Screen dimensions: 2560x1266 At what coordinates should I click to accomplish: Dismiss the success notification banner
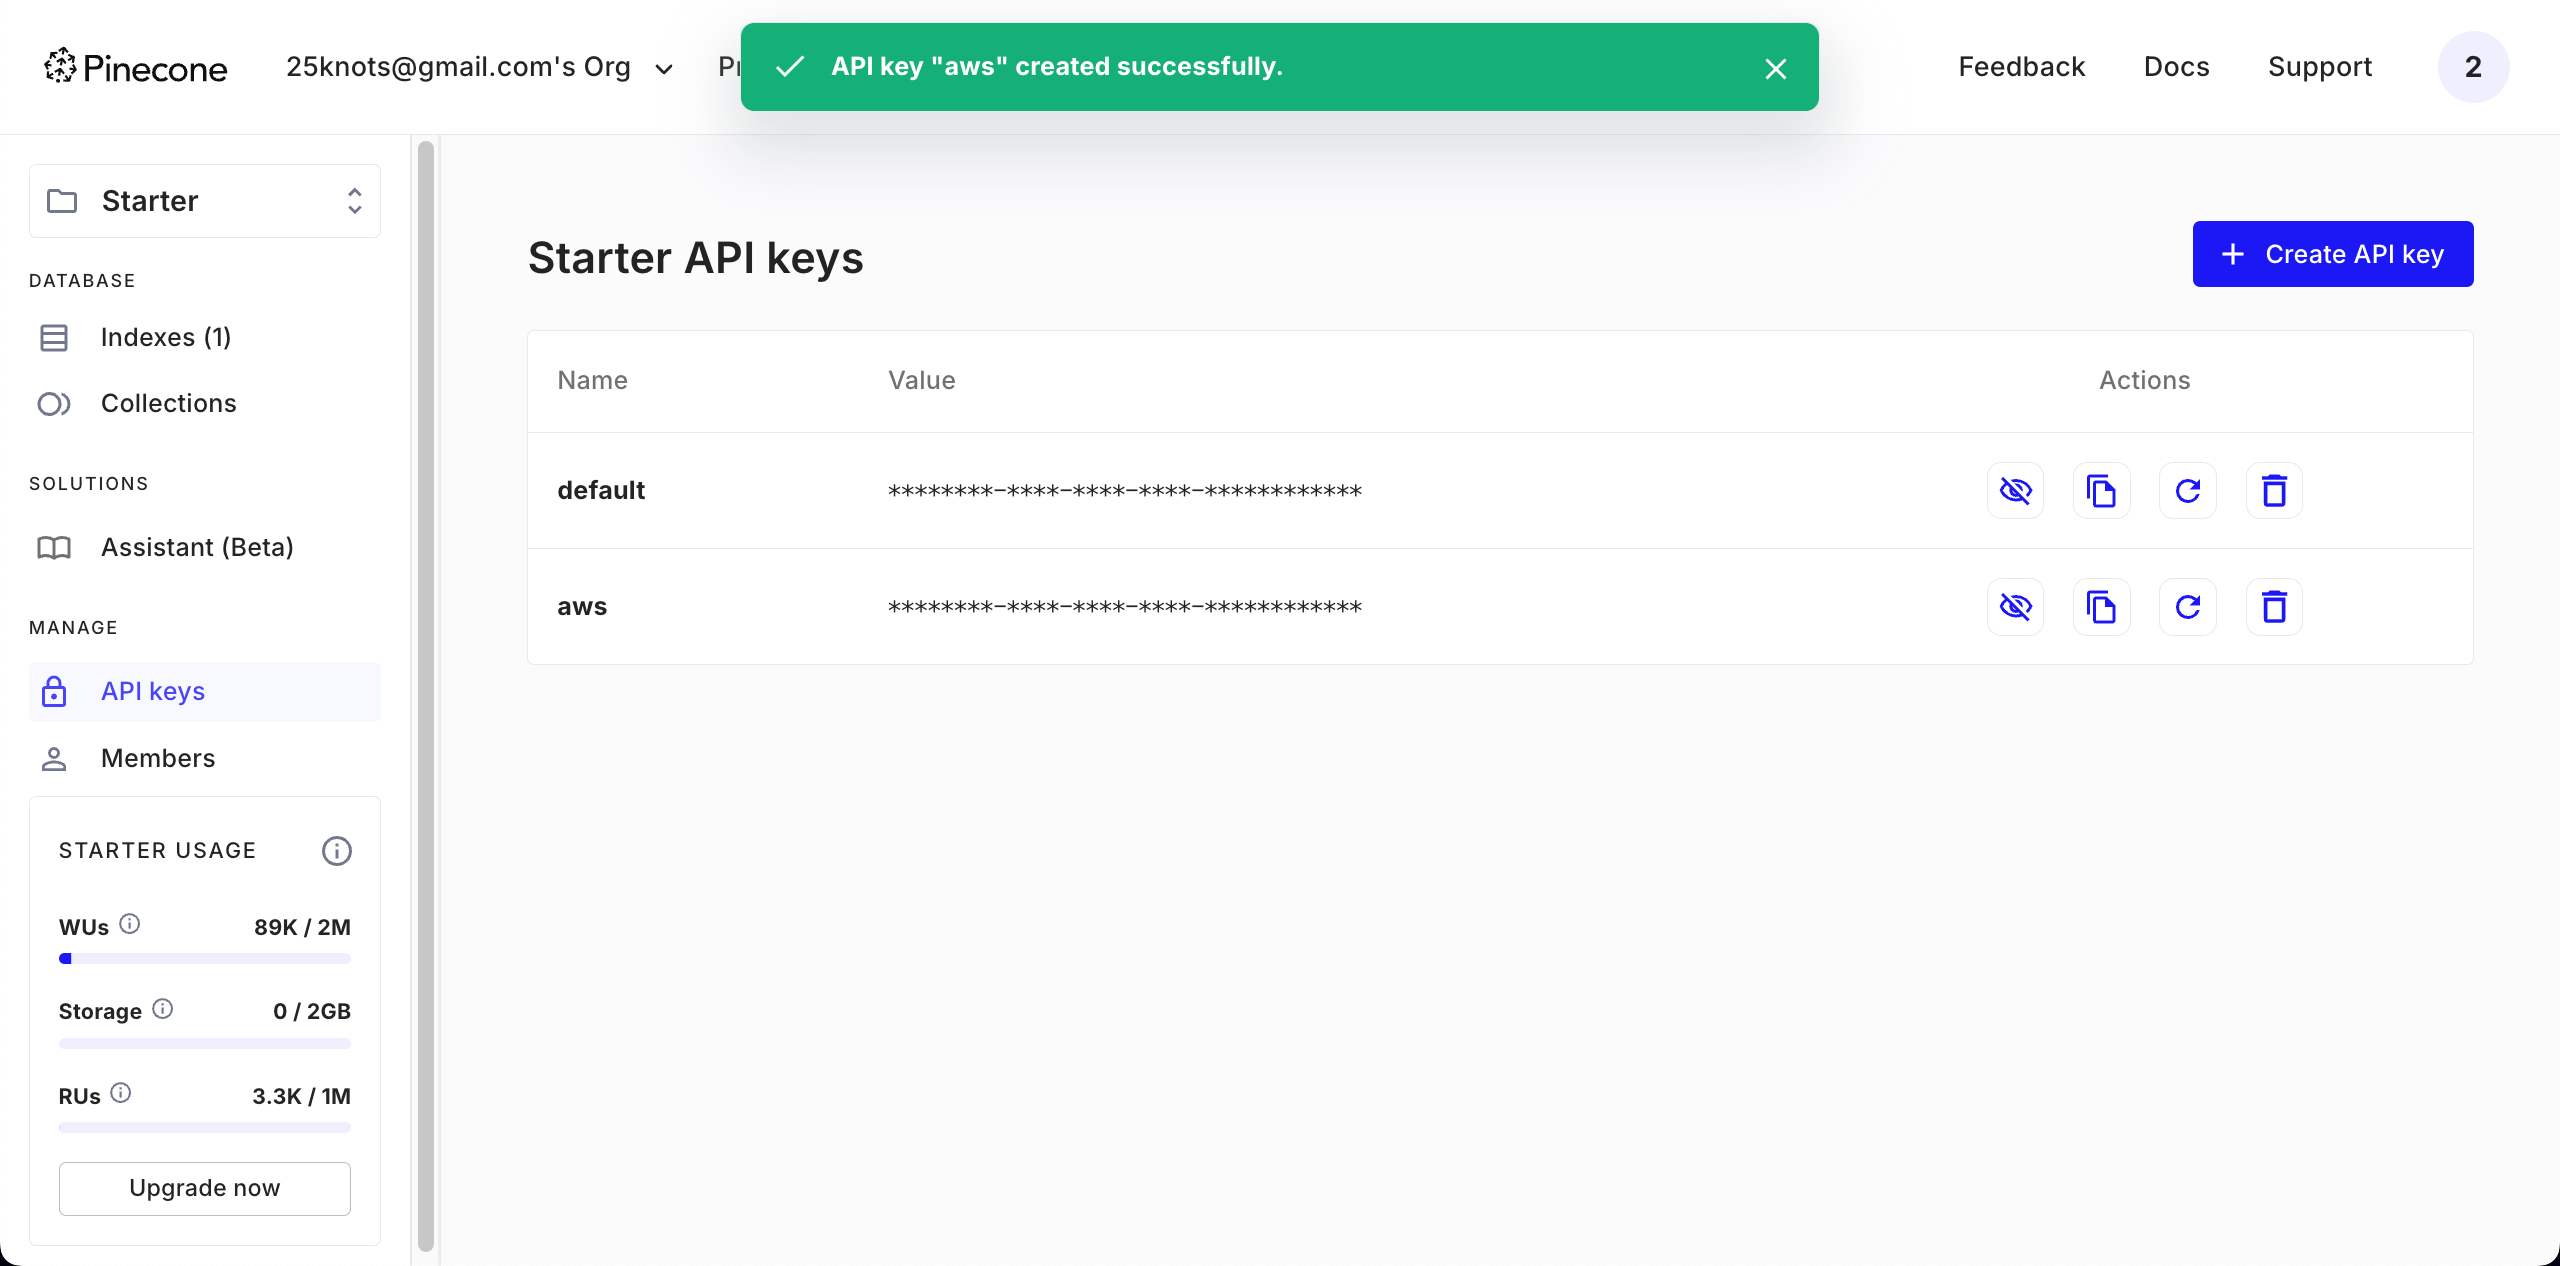pos(1776,68)
